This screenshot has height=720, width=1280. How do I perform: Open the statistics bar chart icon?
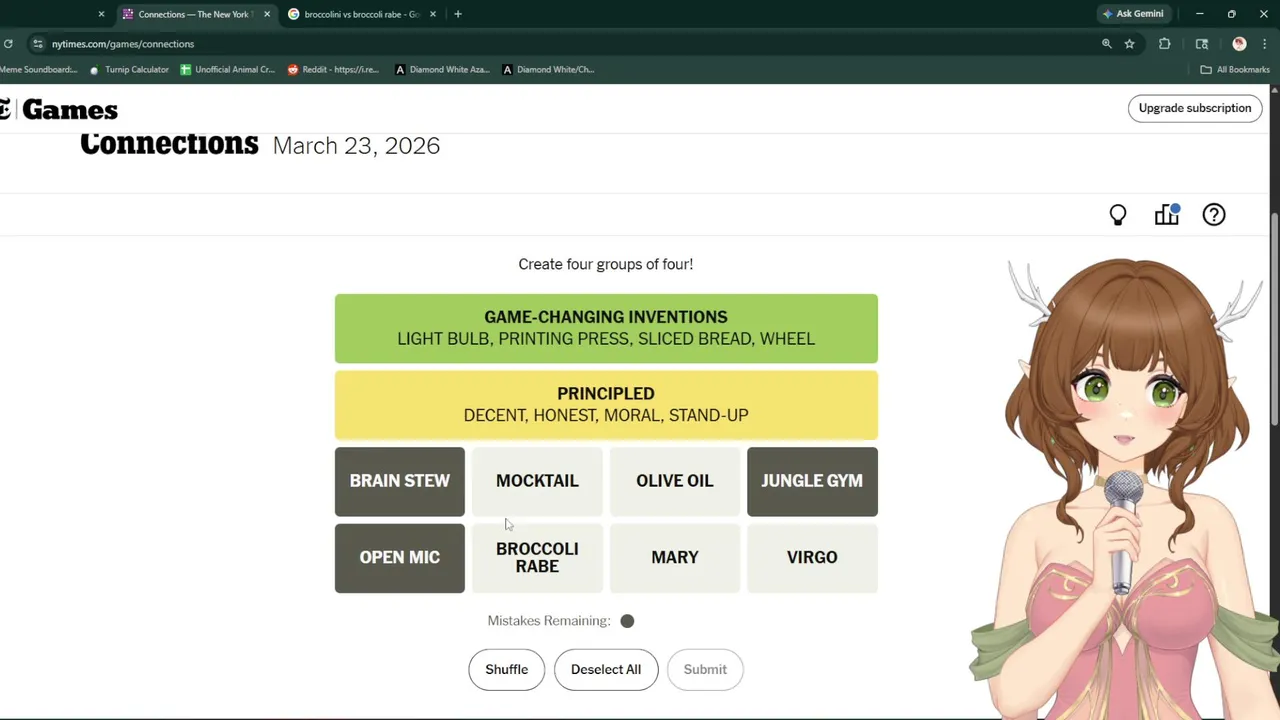point(1166,215)
